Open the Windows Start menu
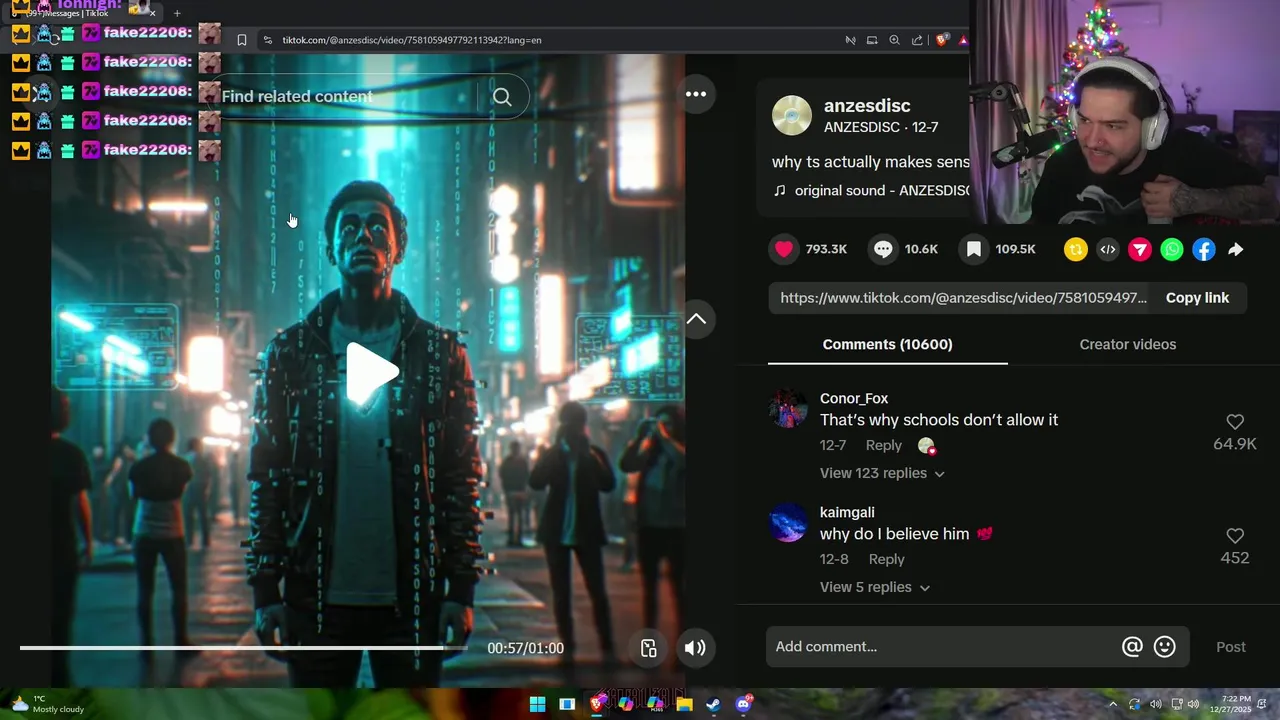This screenshot has width=1280, height=720. (537, 704)
